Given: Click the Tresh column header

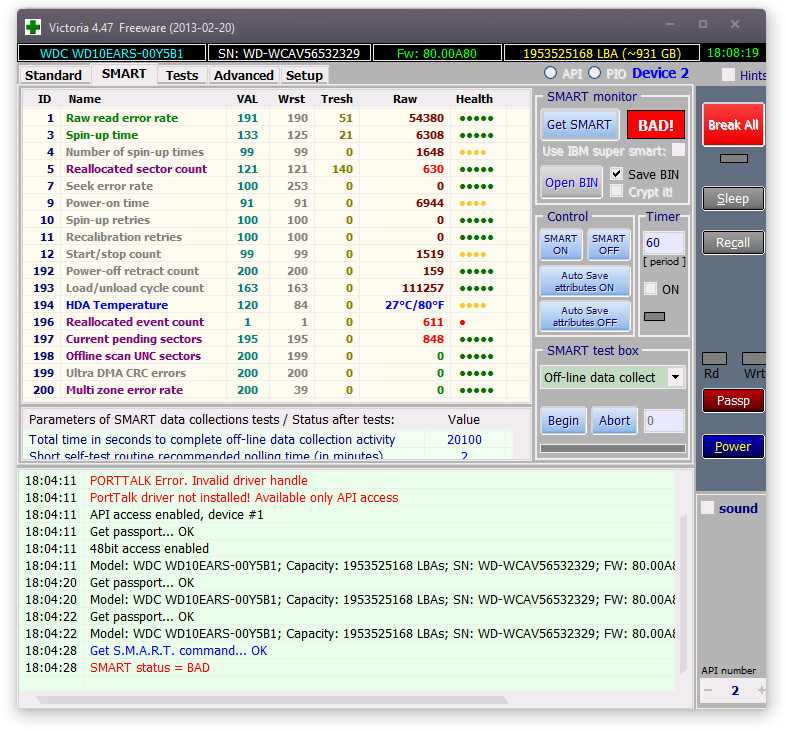Looking at the screenshot, I should point(337,99).
